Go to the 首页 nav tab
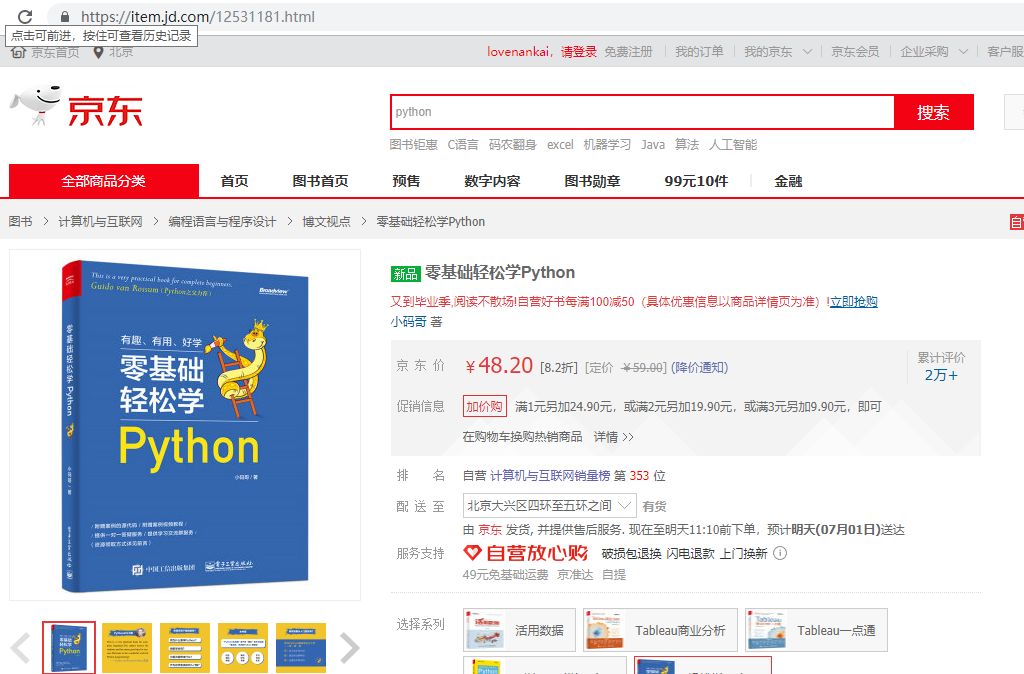The image size is (1024, 674). click(x=234, y=181)
